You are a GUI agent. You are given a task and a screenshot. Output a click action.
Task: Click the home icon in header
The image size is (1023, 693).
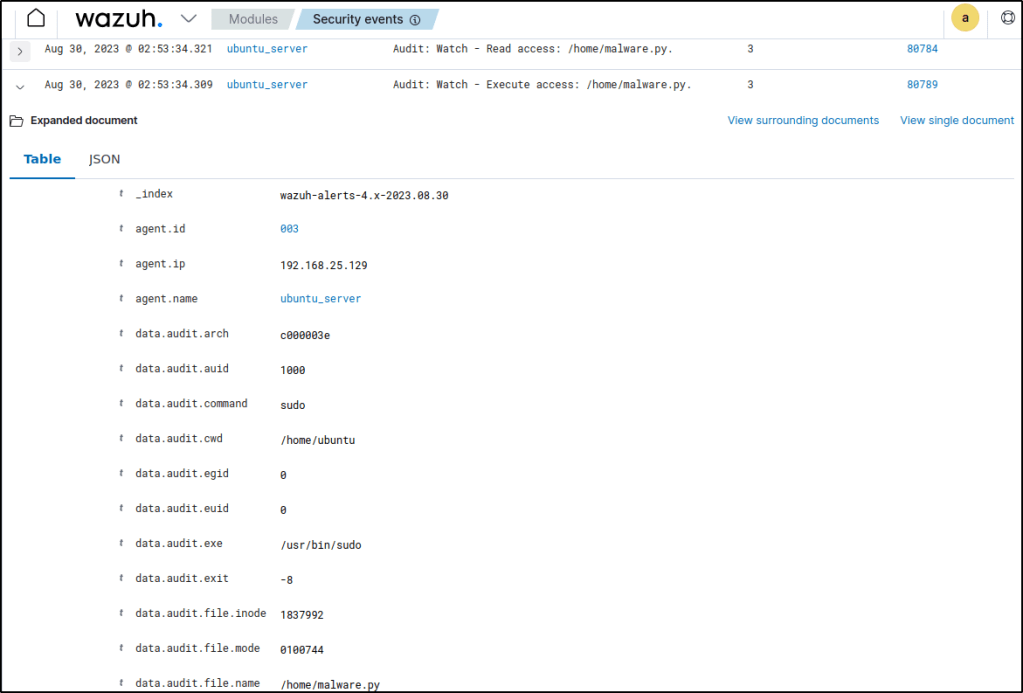coord(36,19)
